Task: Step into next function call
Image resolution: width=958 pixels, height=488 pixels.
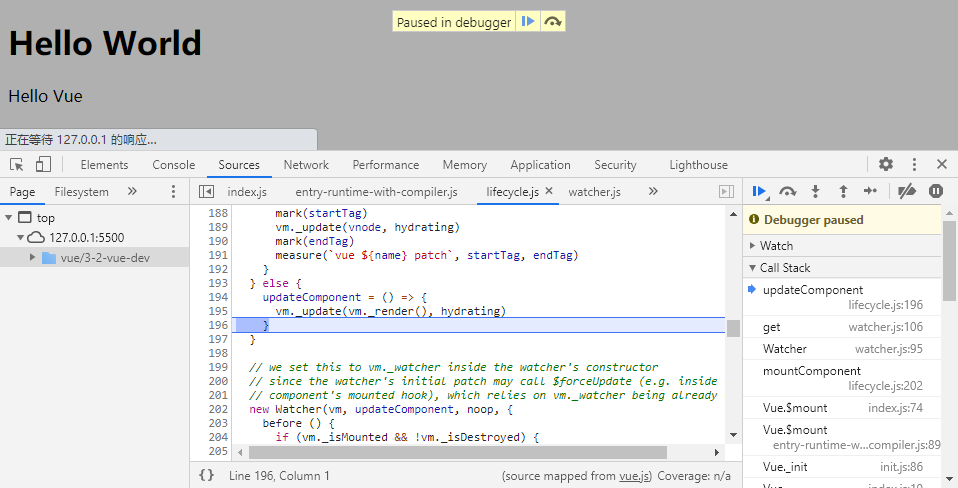Action: pyautogui.click(x=815, y=192)
